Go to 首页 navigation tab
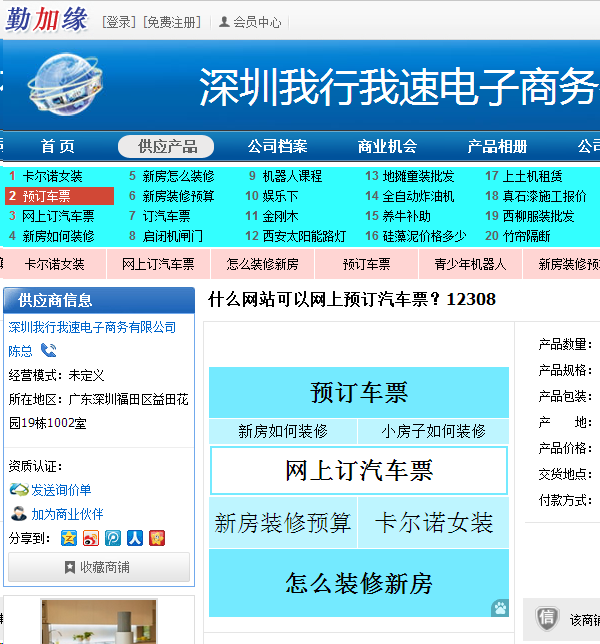The height and width of the screenshot is (644, 600). (x=58, y=147)
